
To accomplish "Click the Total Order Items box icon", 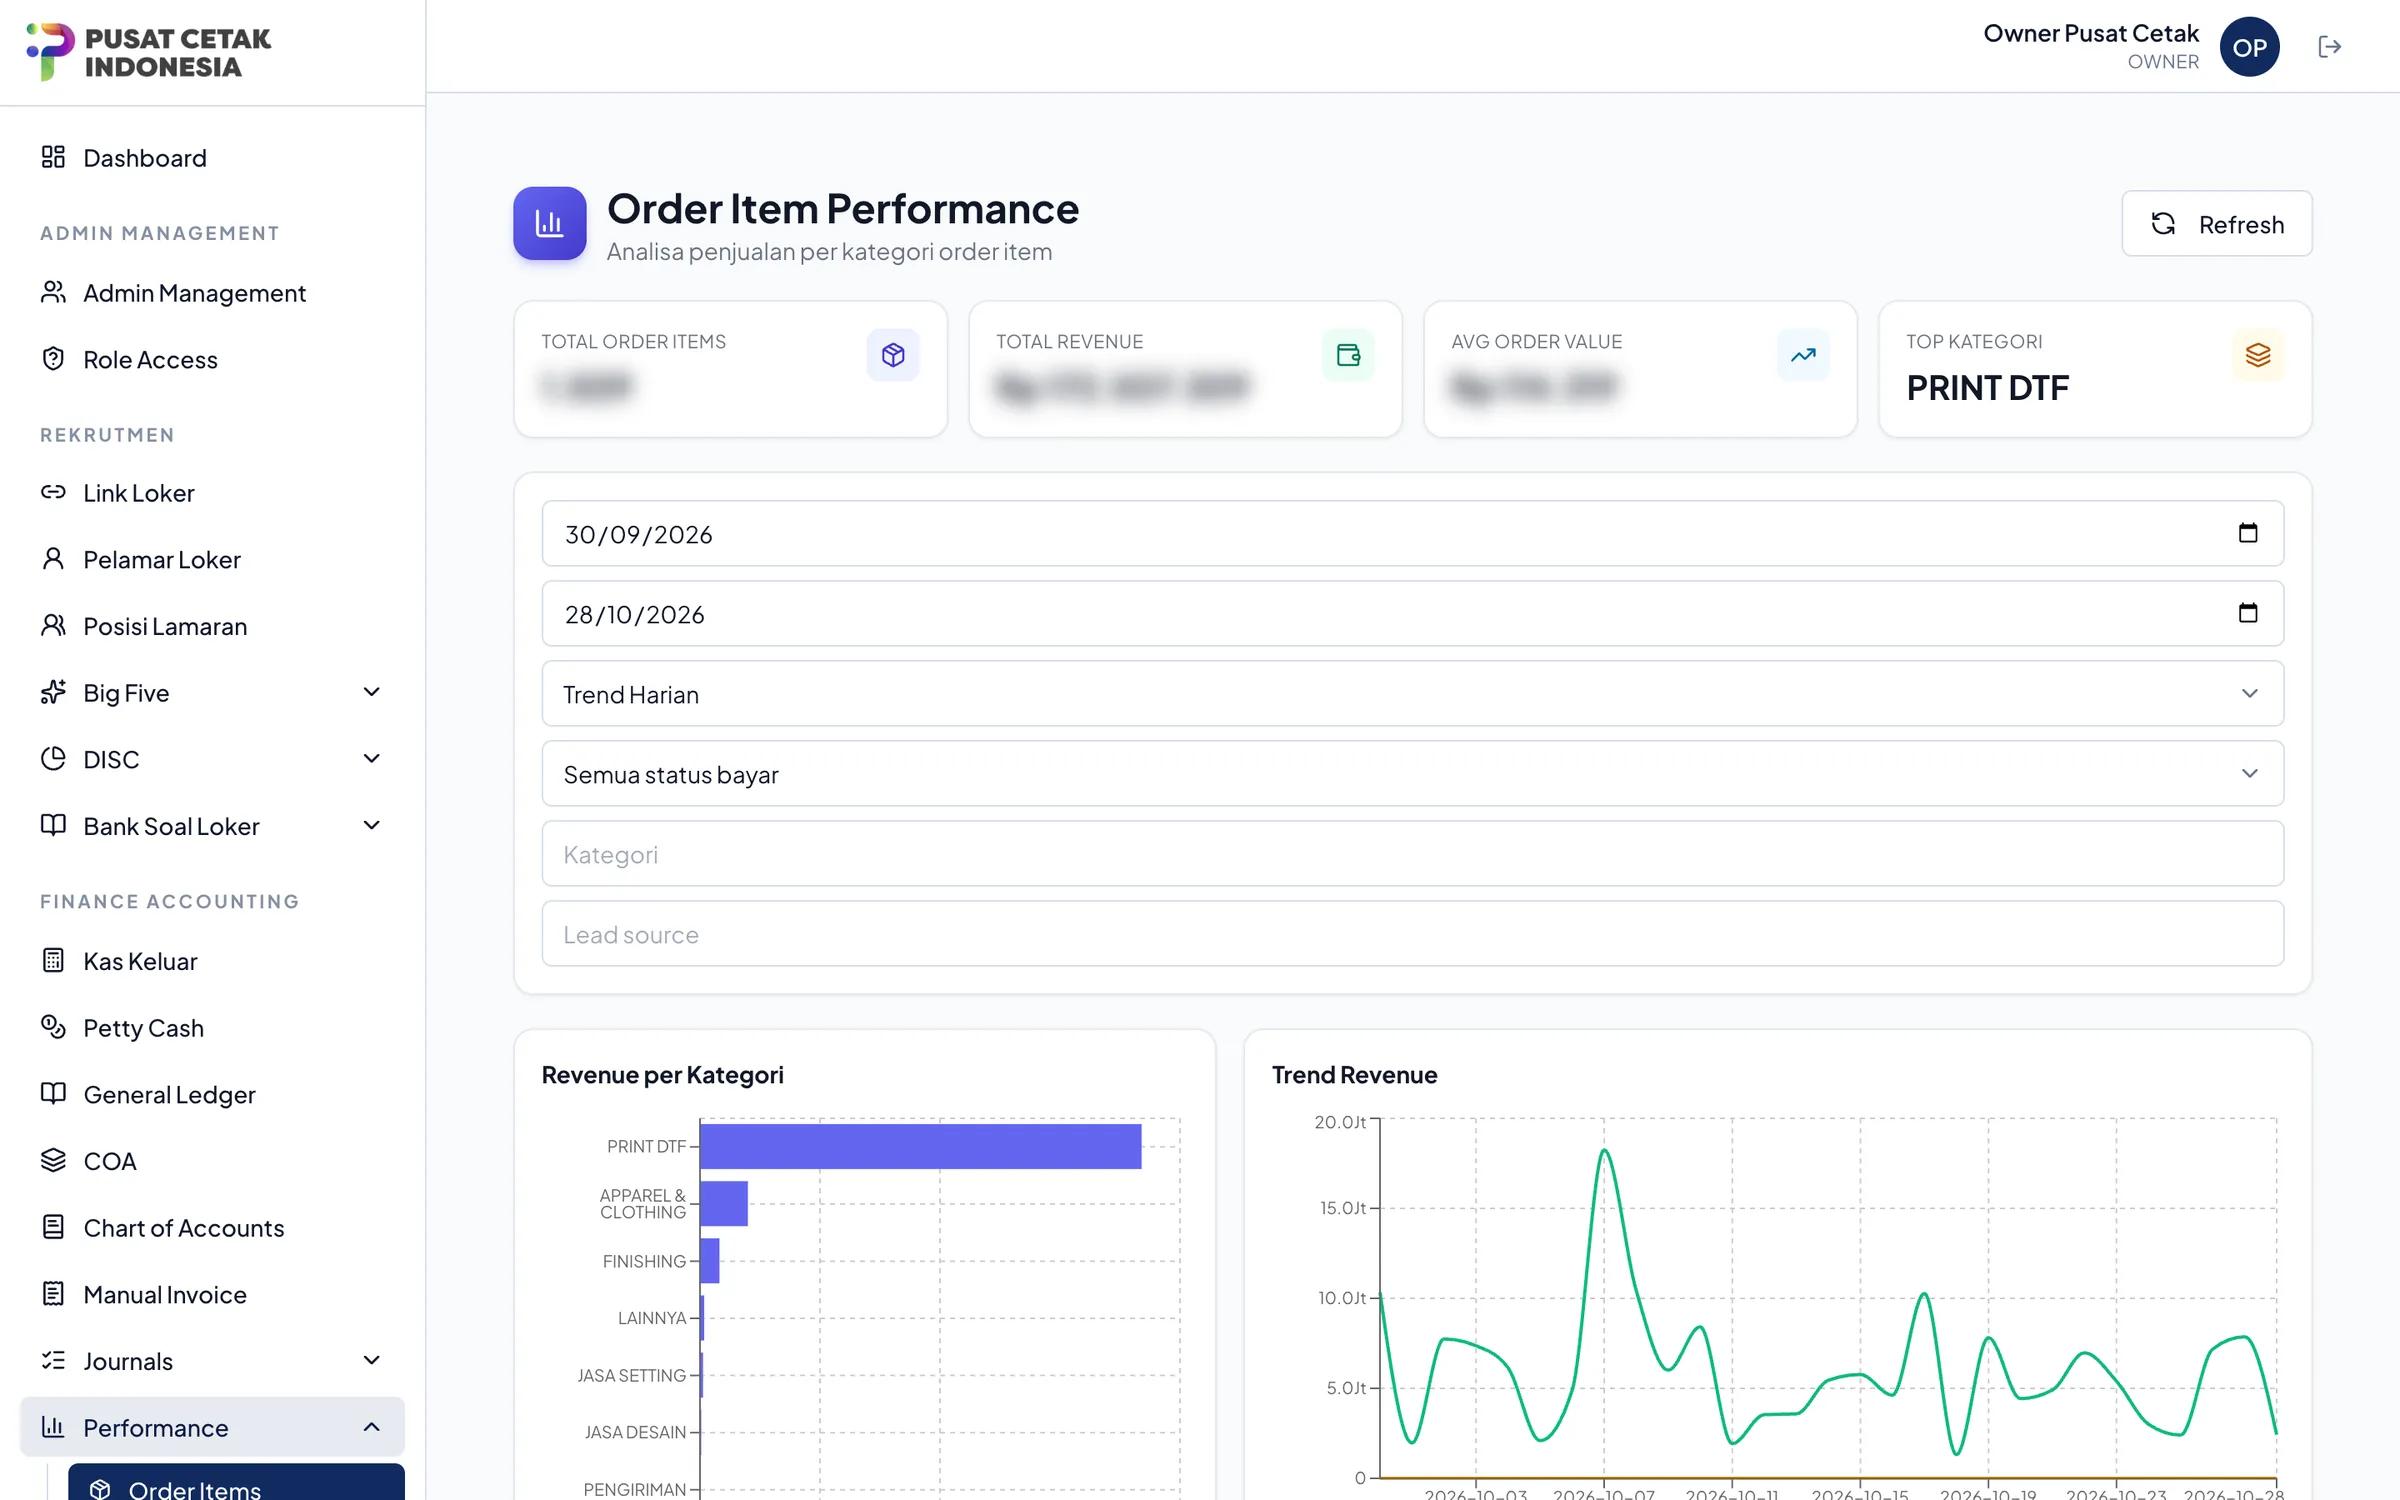I will [x=893, y=355].
